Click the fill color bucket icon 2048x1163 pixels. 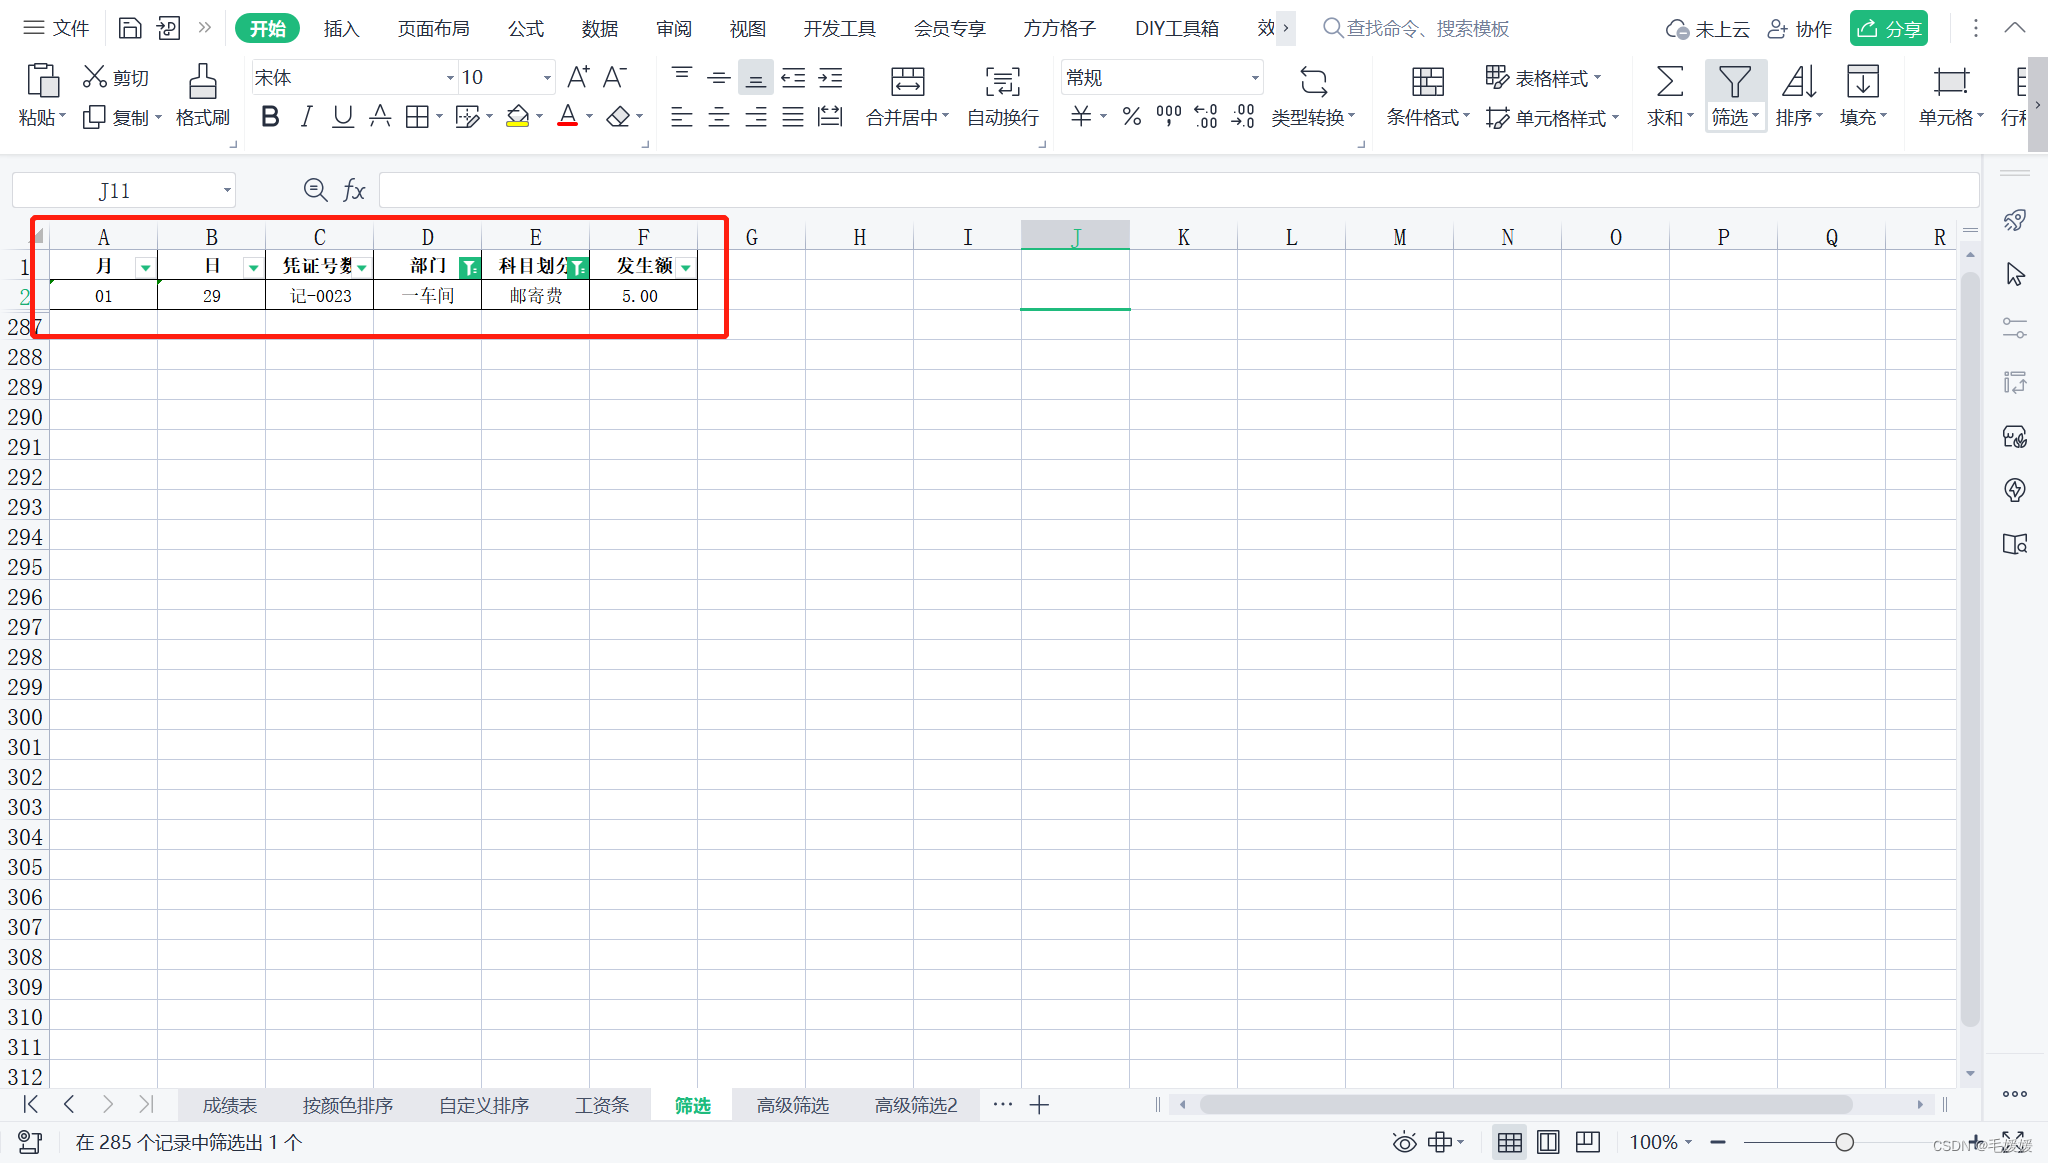click(517, 117)
